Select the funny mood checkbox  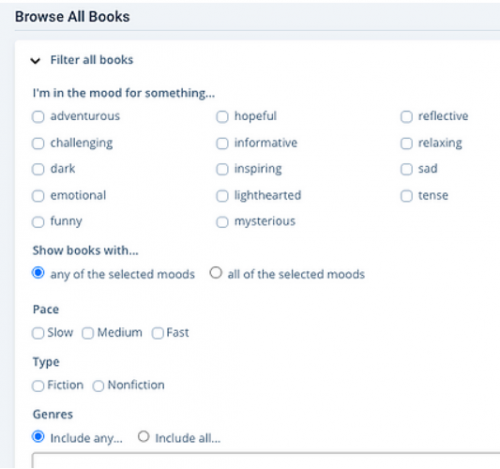click(38, 222)
